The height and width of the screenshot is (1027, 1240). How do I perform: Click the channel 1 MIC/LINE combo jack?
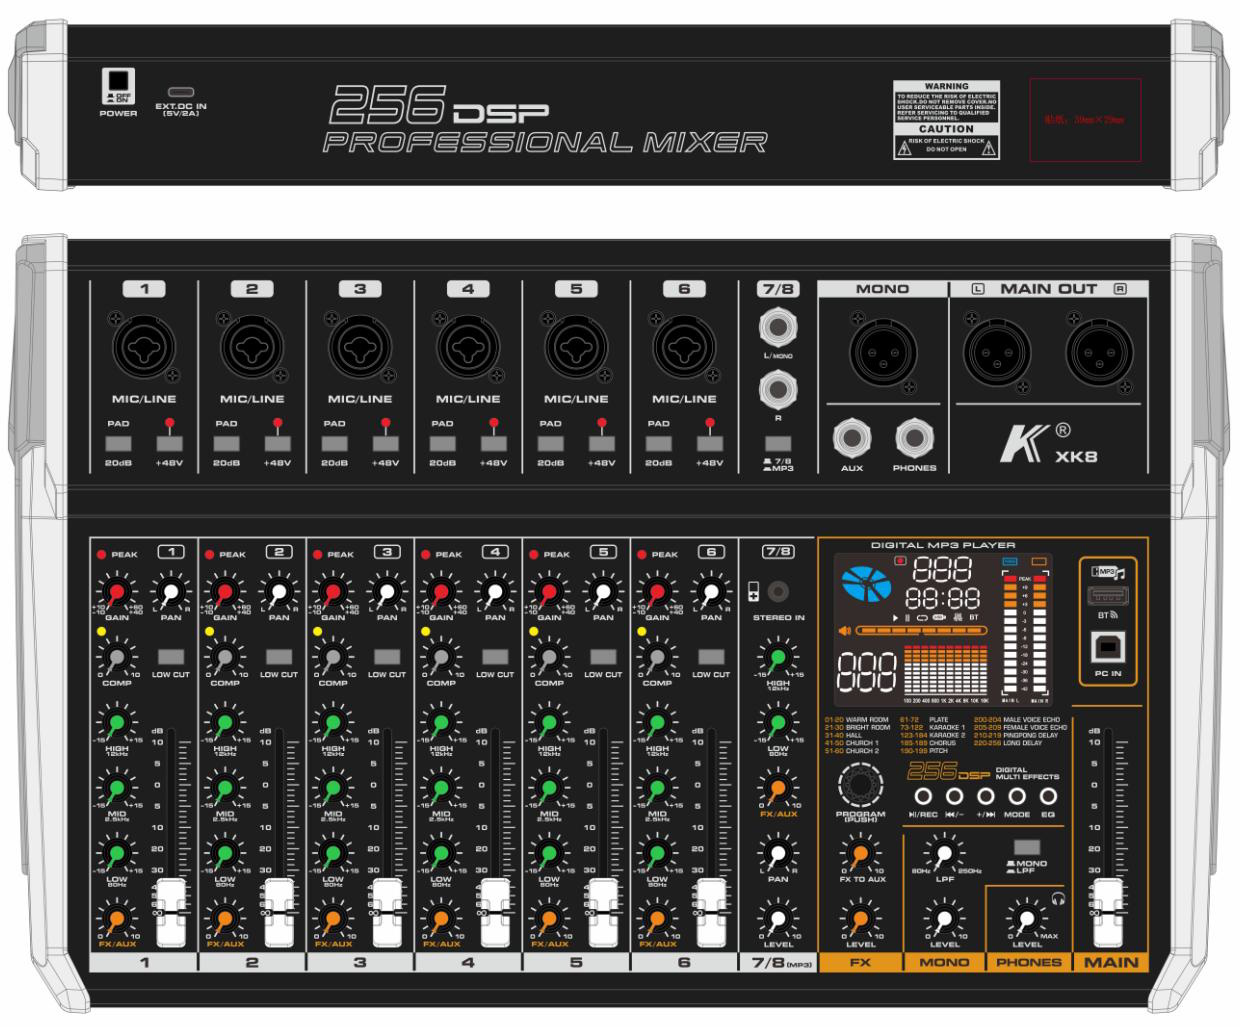point(144,349)
